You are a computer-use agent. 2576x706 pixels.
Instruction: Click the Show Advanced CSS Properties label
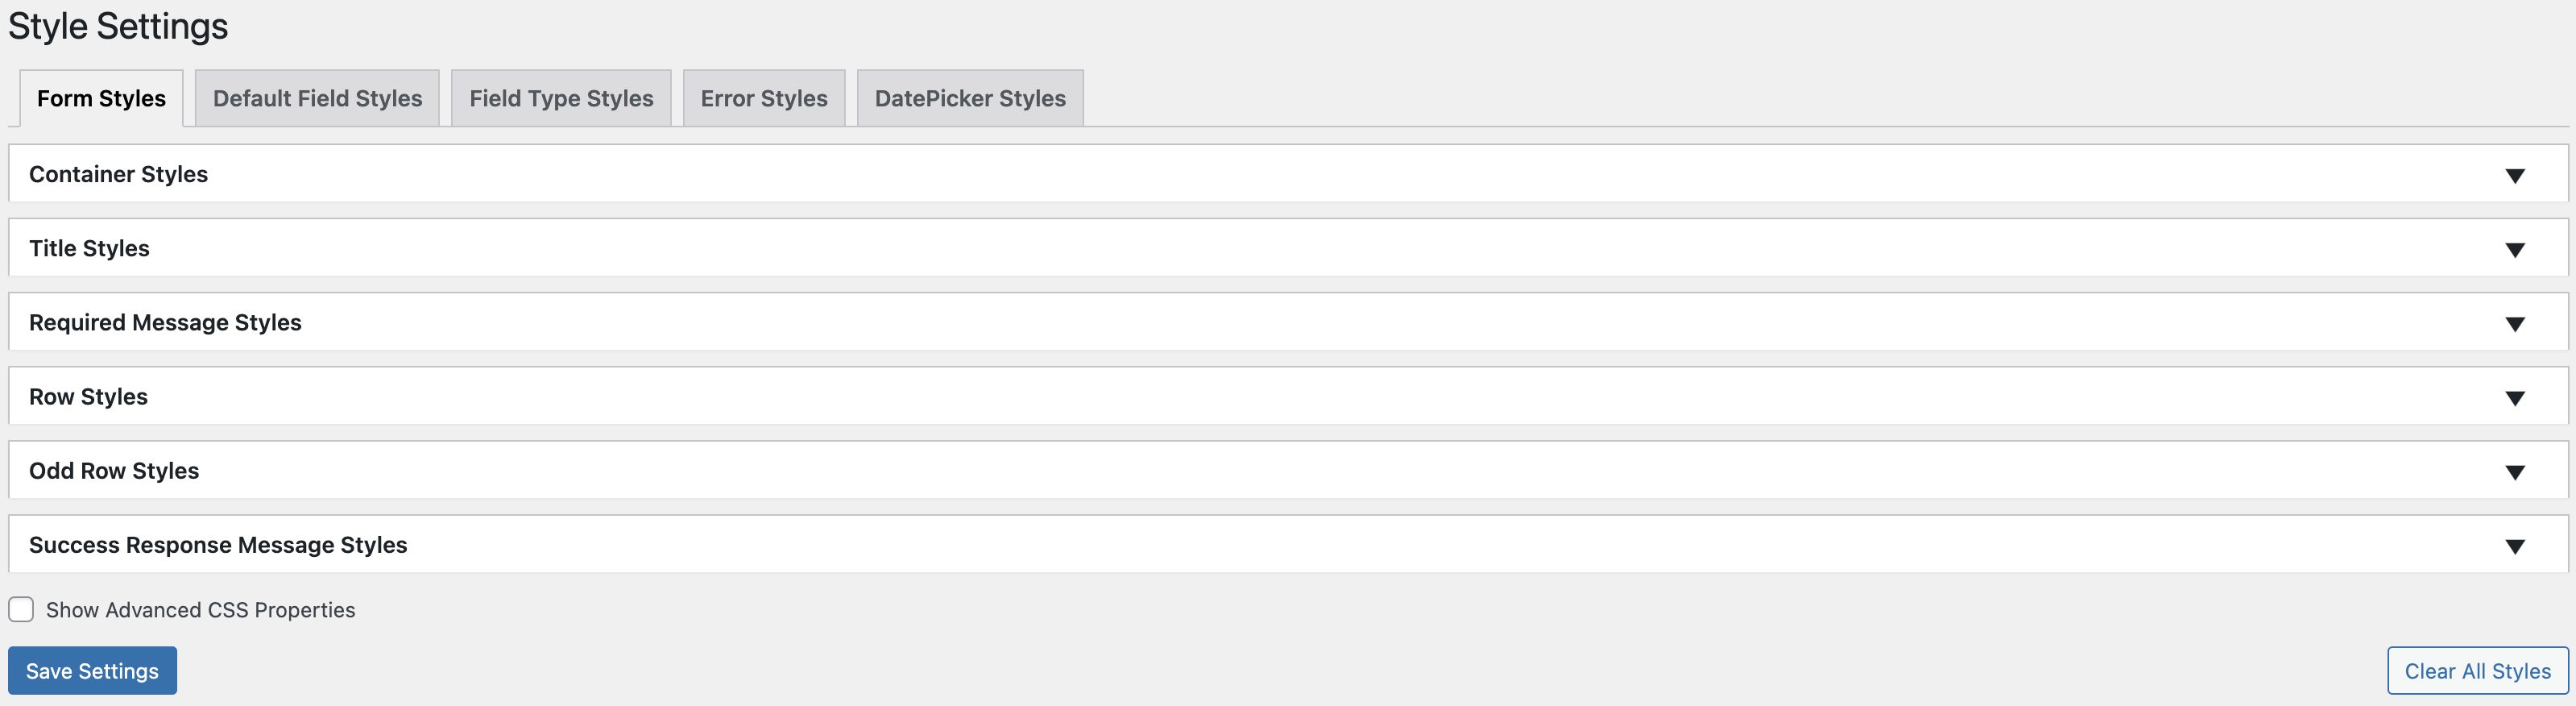(200, 610)
